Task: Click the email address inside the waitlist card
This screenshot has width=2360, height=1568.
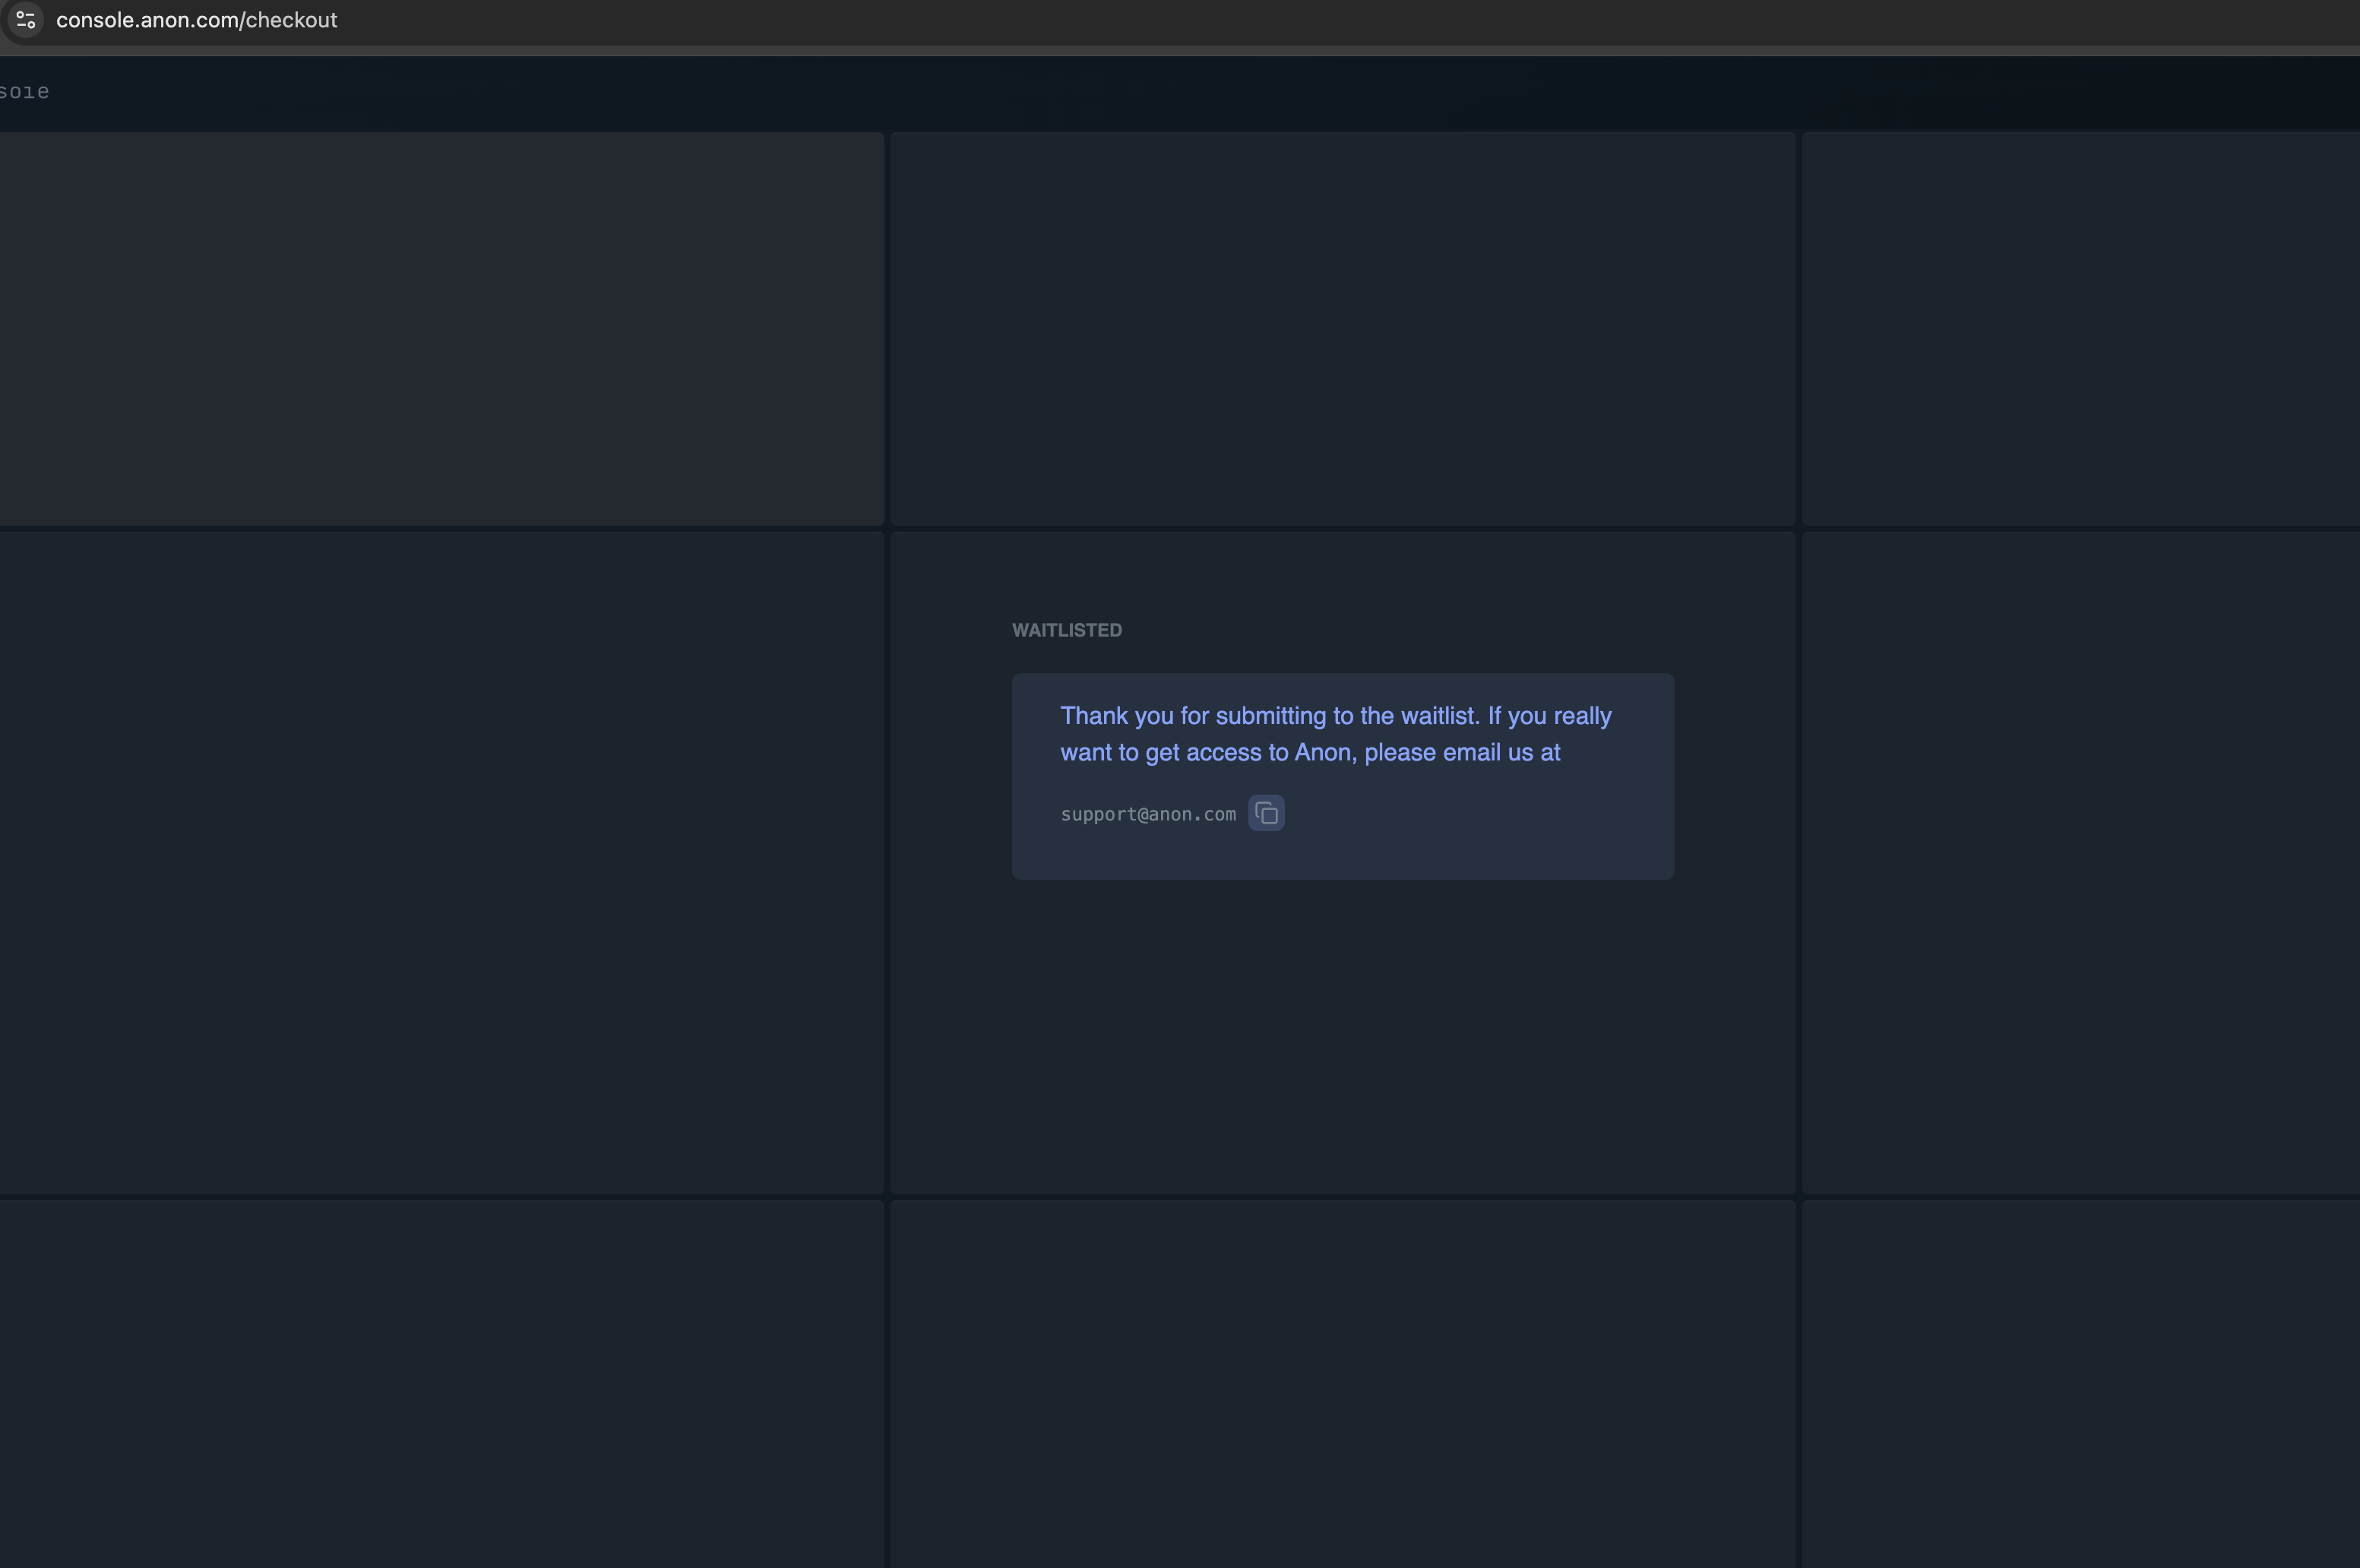Action: (x=1147, y=813)
